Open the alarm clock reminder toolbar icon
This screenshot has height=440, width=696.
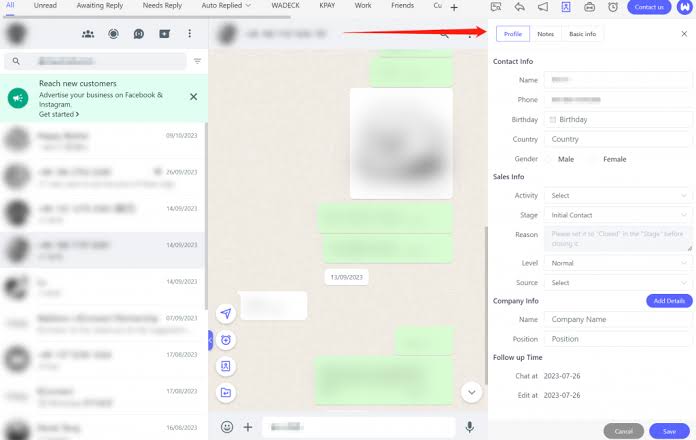(613, 7)
